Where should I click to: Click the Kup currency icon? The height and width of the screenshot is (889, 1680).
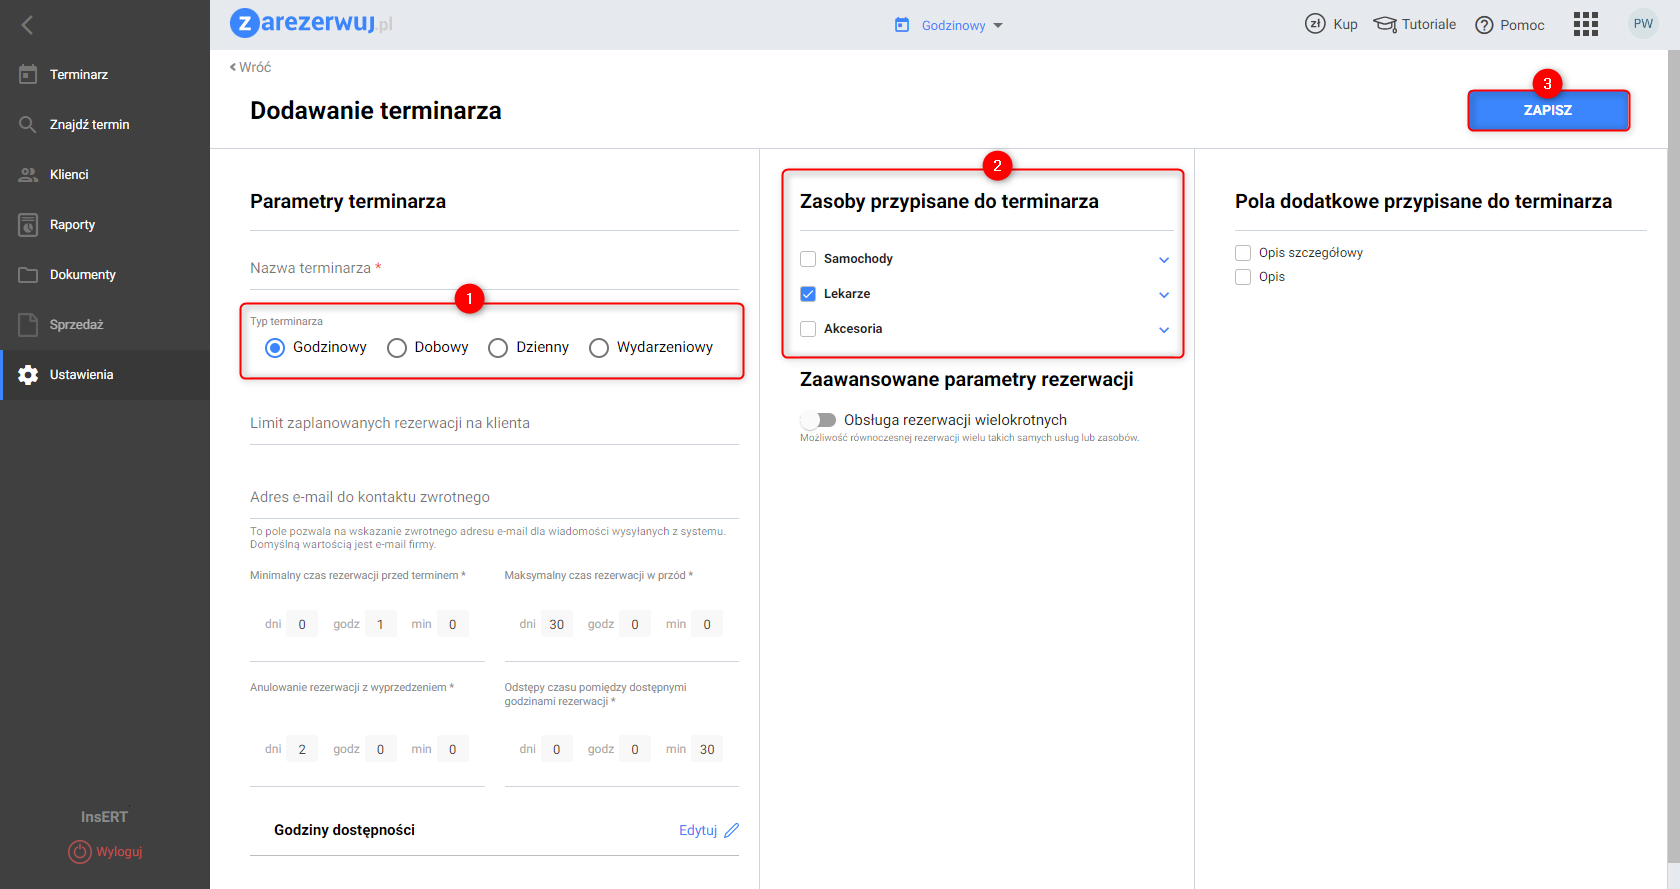[1315, 24]
